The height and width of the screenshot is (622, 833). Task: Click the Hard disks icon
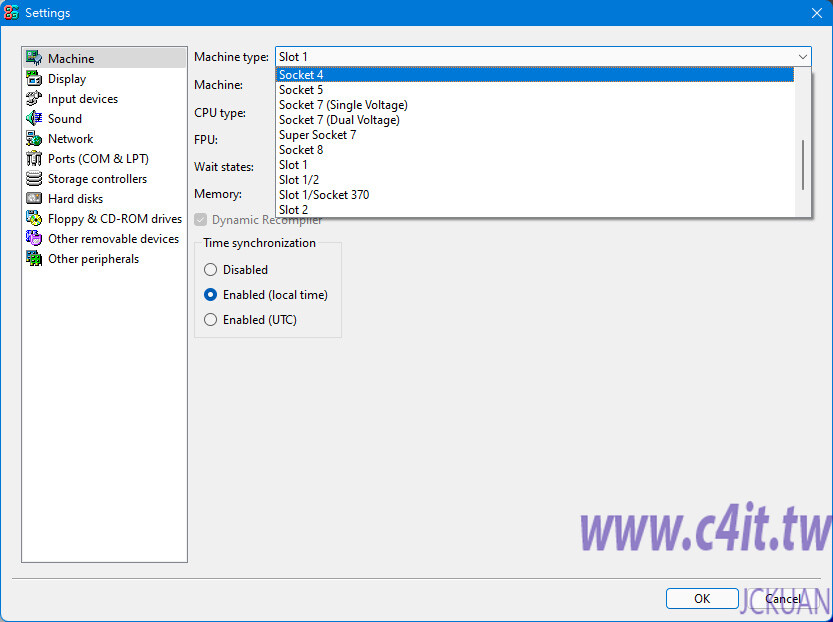click(x=34, y=199)
